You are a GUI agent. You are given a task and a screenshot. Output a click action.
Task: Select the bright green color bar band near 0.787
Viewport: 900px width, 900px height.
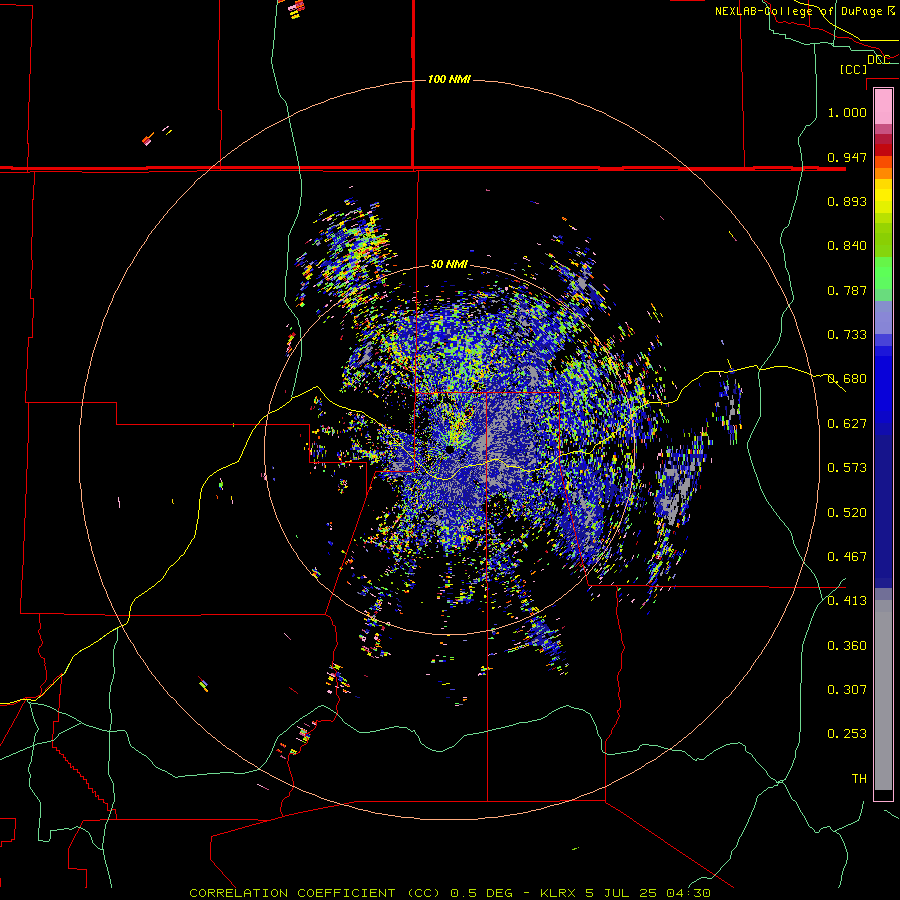[883, 273]
